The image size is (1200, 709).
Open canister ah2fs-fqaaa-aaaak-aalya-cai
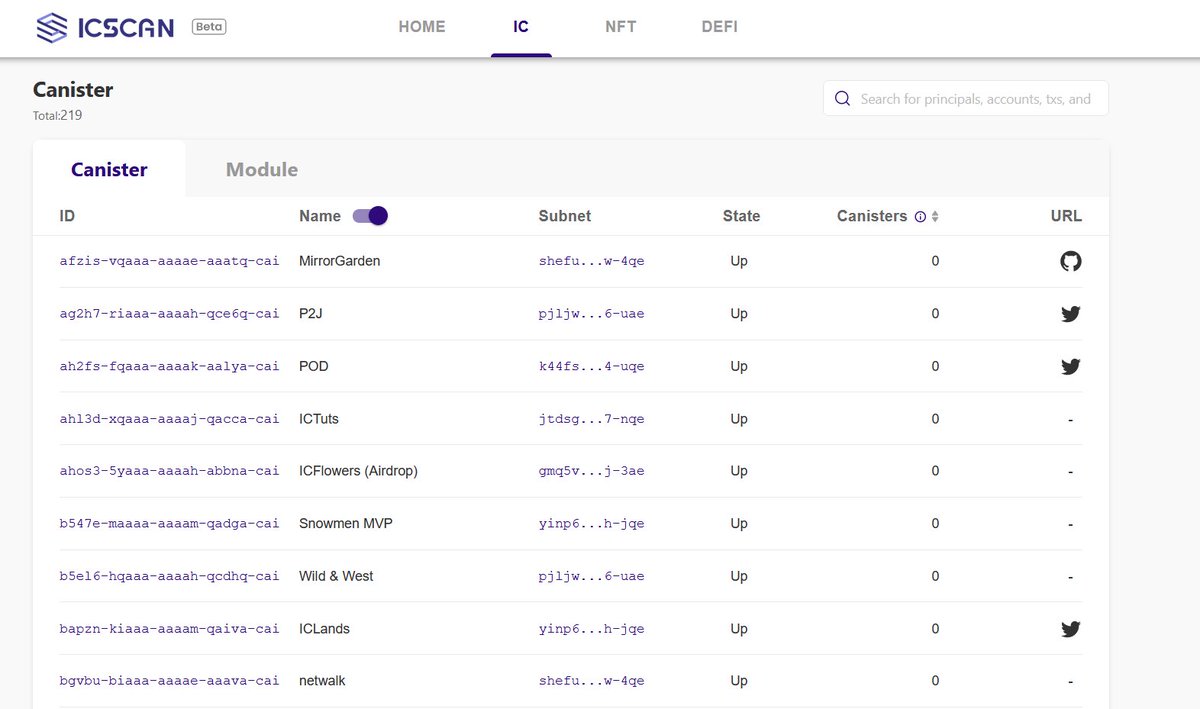pyautogui.click(x=169, y=366)
